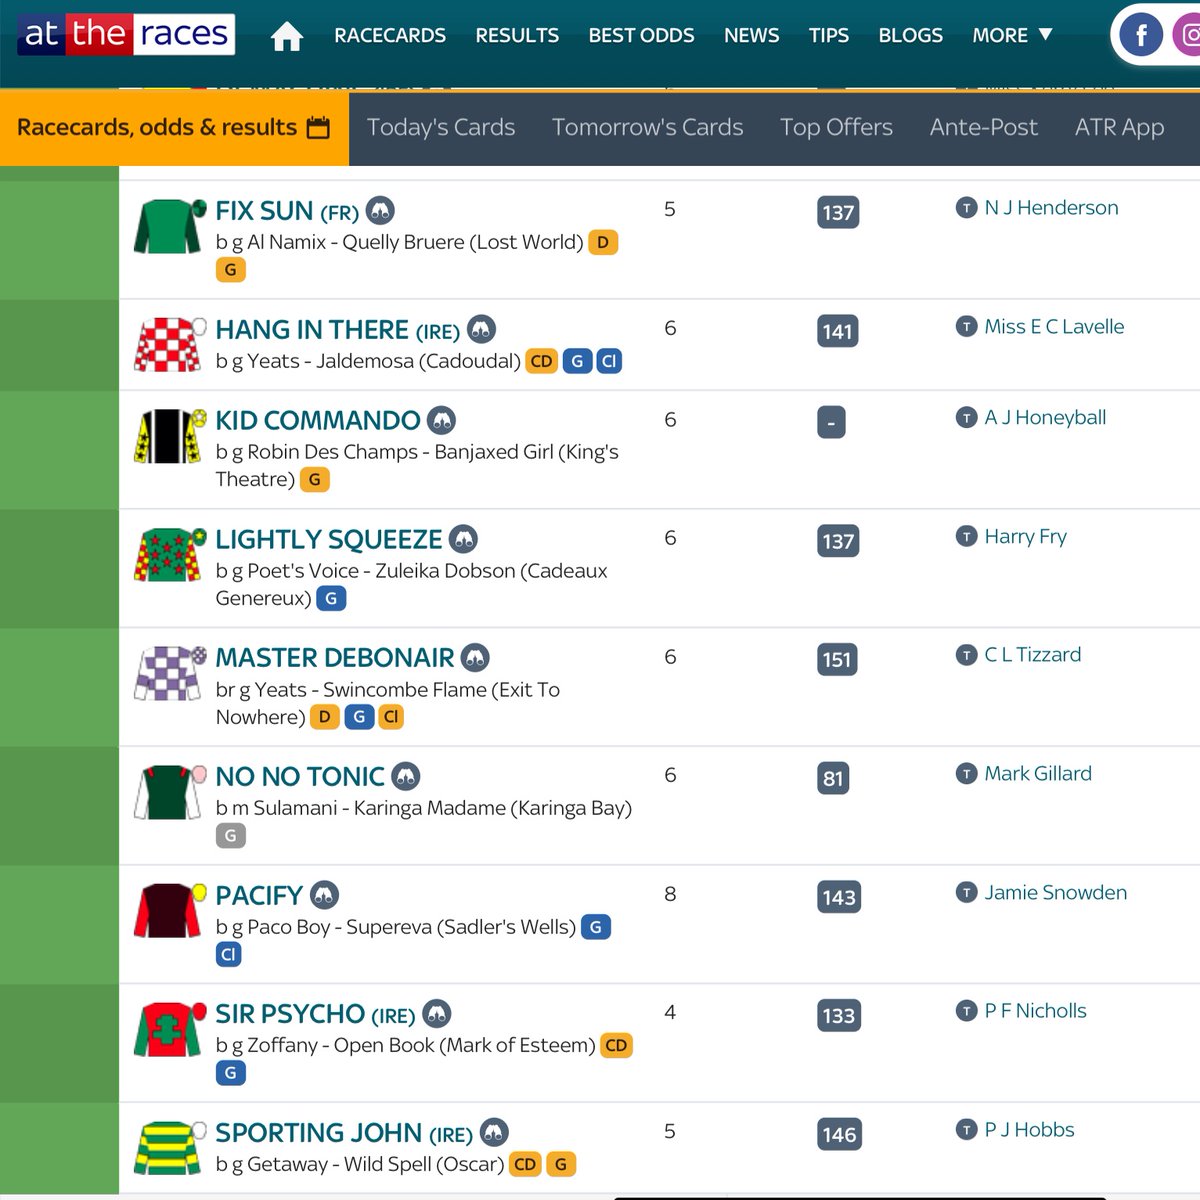Expand the MORE dropdown menu
The height and width of the screenshot is (1200, 1200).
point(1012,36)
